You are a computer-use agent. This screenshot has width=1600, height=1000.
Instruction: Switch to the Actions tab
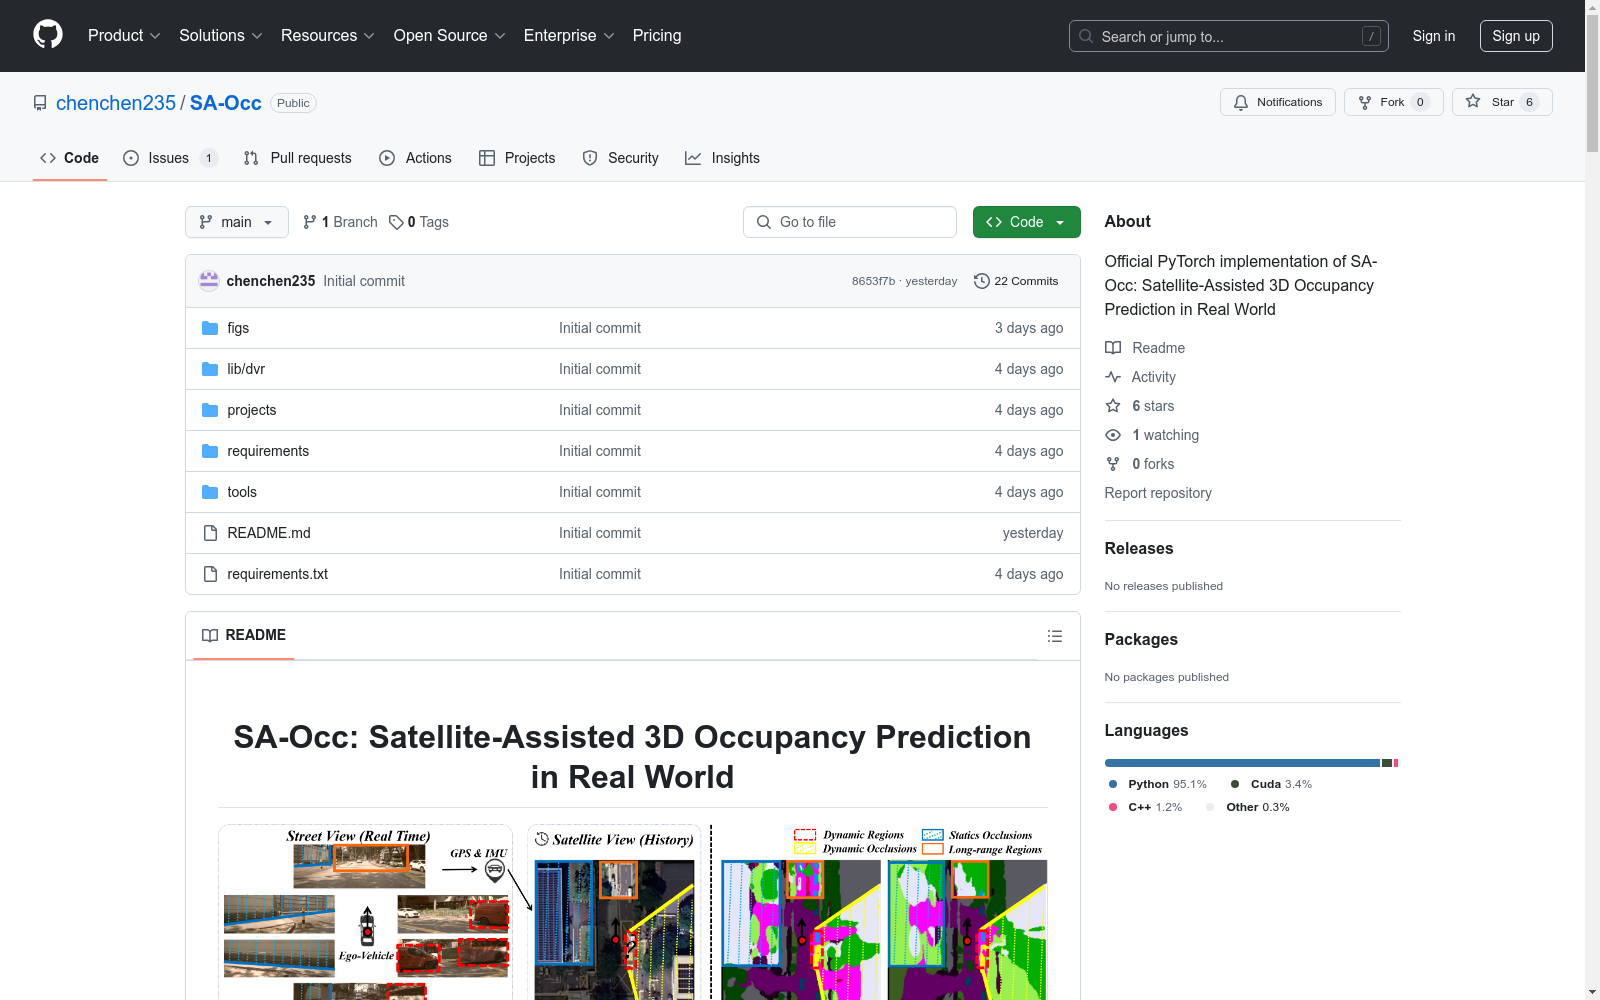pos(416,158)
